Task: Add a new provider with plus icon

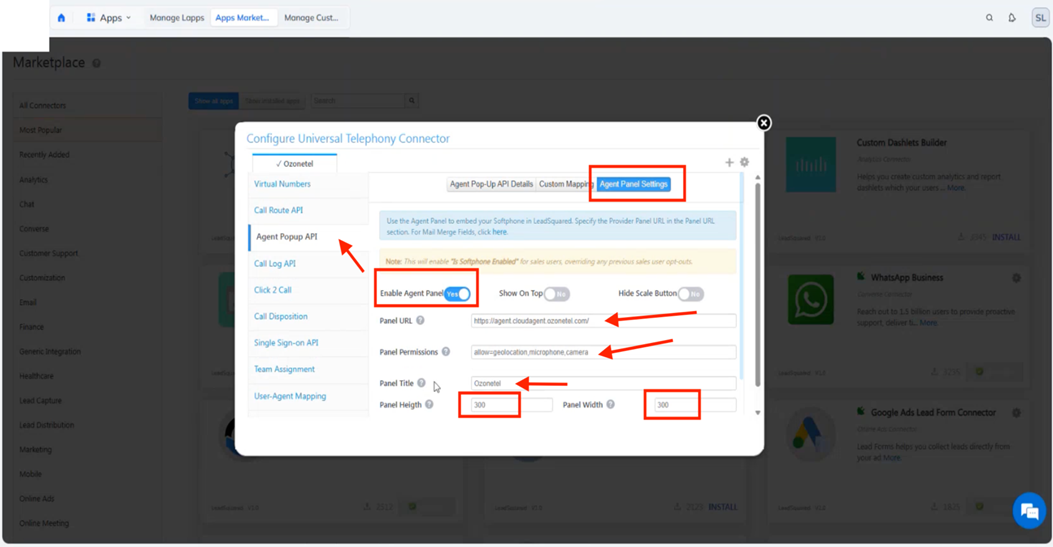Action: click(729, 162)
